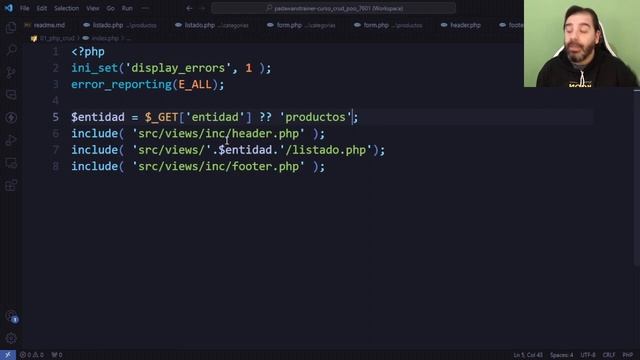640x360 pixels.
Task: Click the '<?php' opening tag
Action: pyautogui.click(x=88, y=52)
